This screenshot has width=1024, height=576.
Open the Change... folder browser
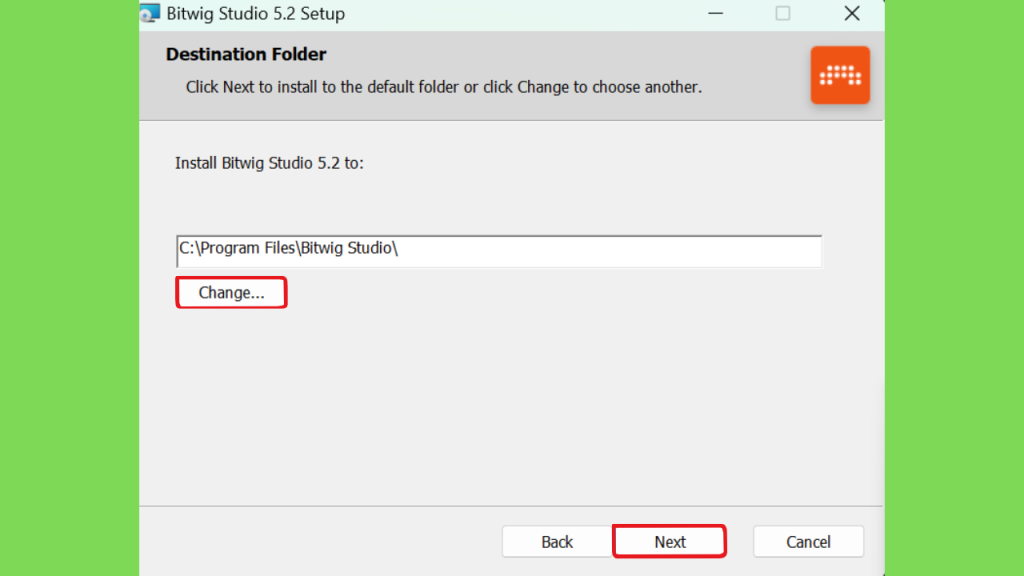pyautogui.click(x=231, y=293)
